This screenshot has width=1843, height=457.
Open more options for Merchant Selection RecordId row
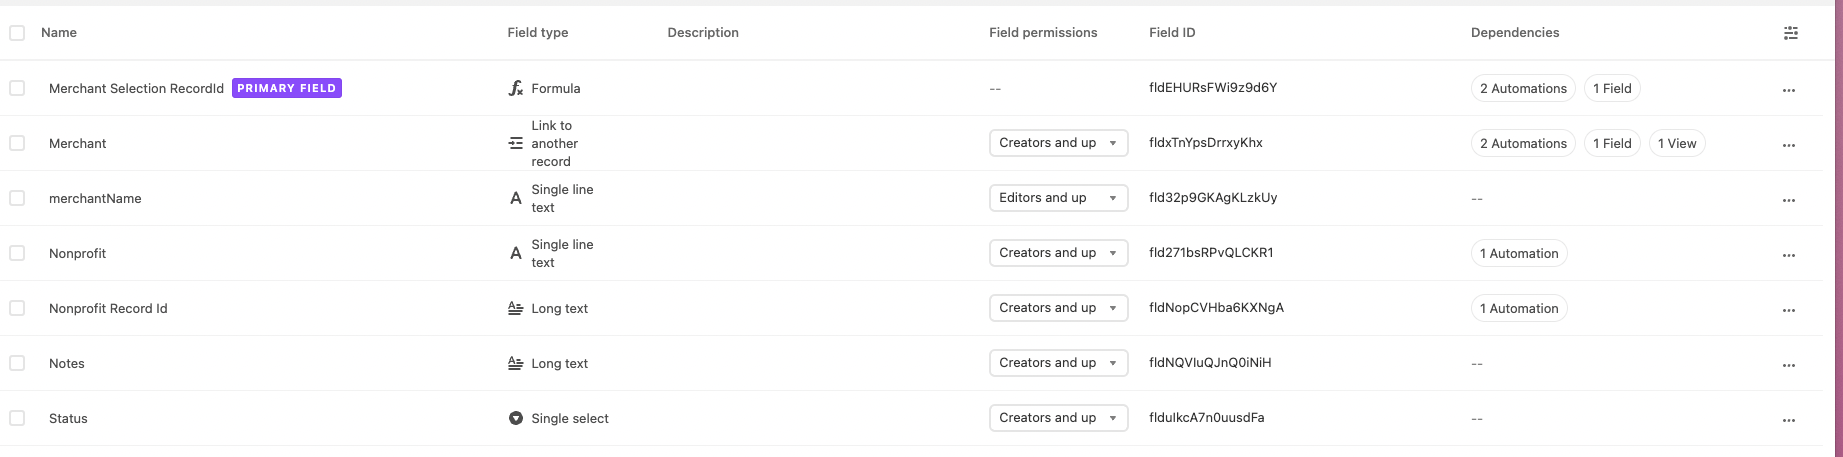[x=1789, y=90]
